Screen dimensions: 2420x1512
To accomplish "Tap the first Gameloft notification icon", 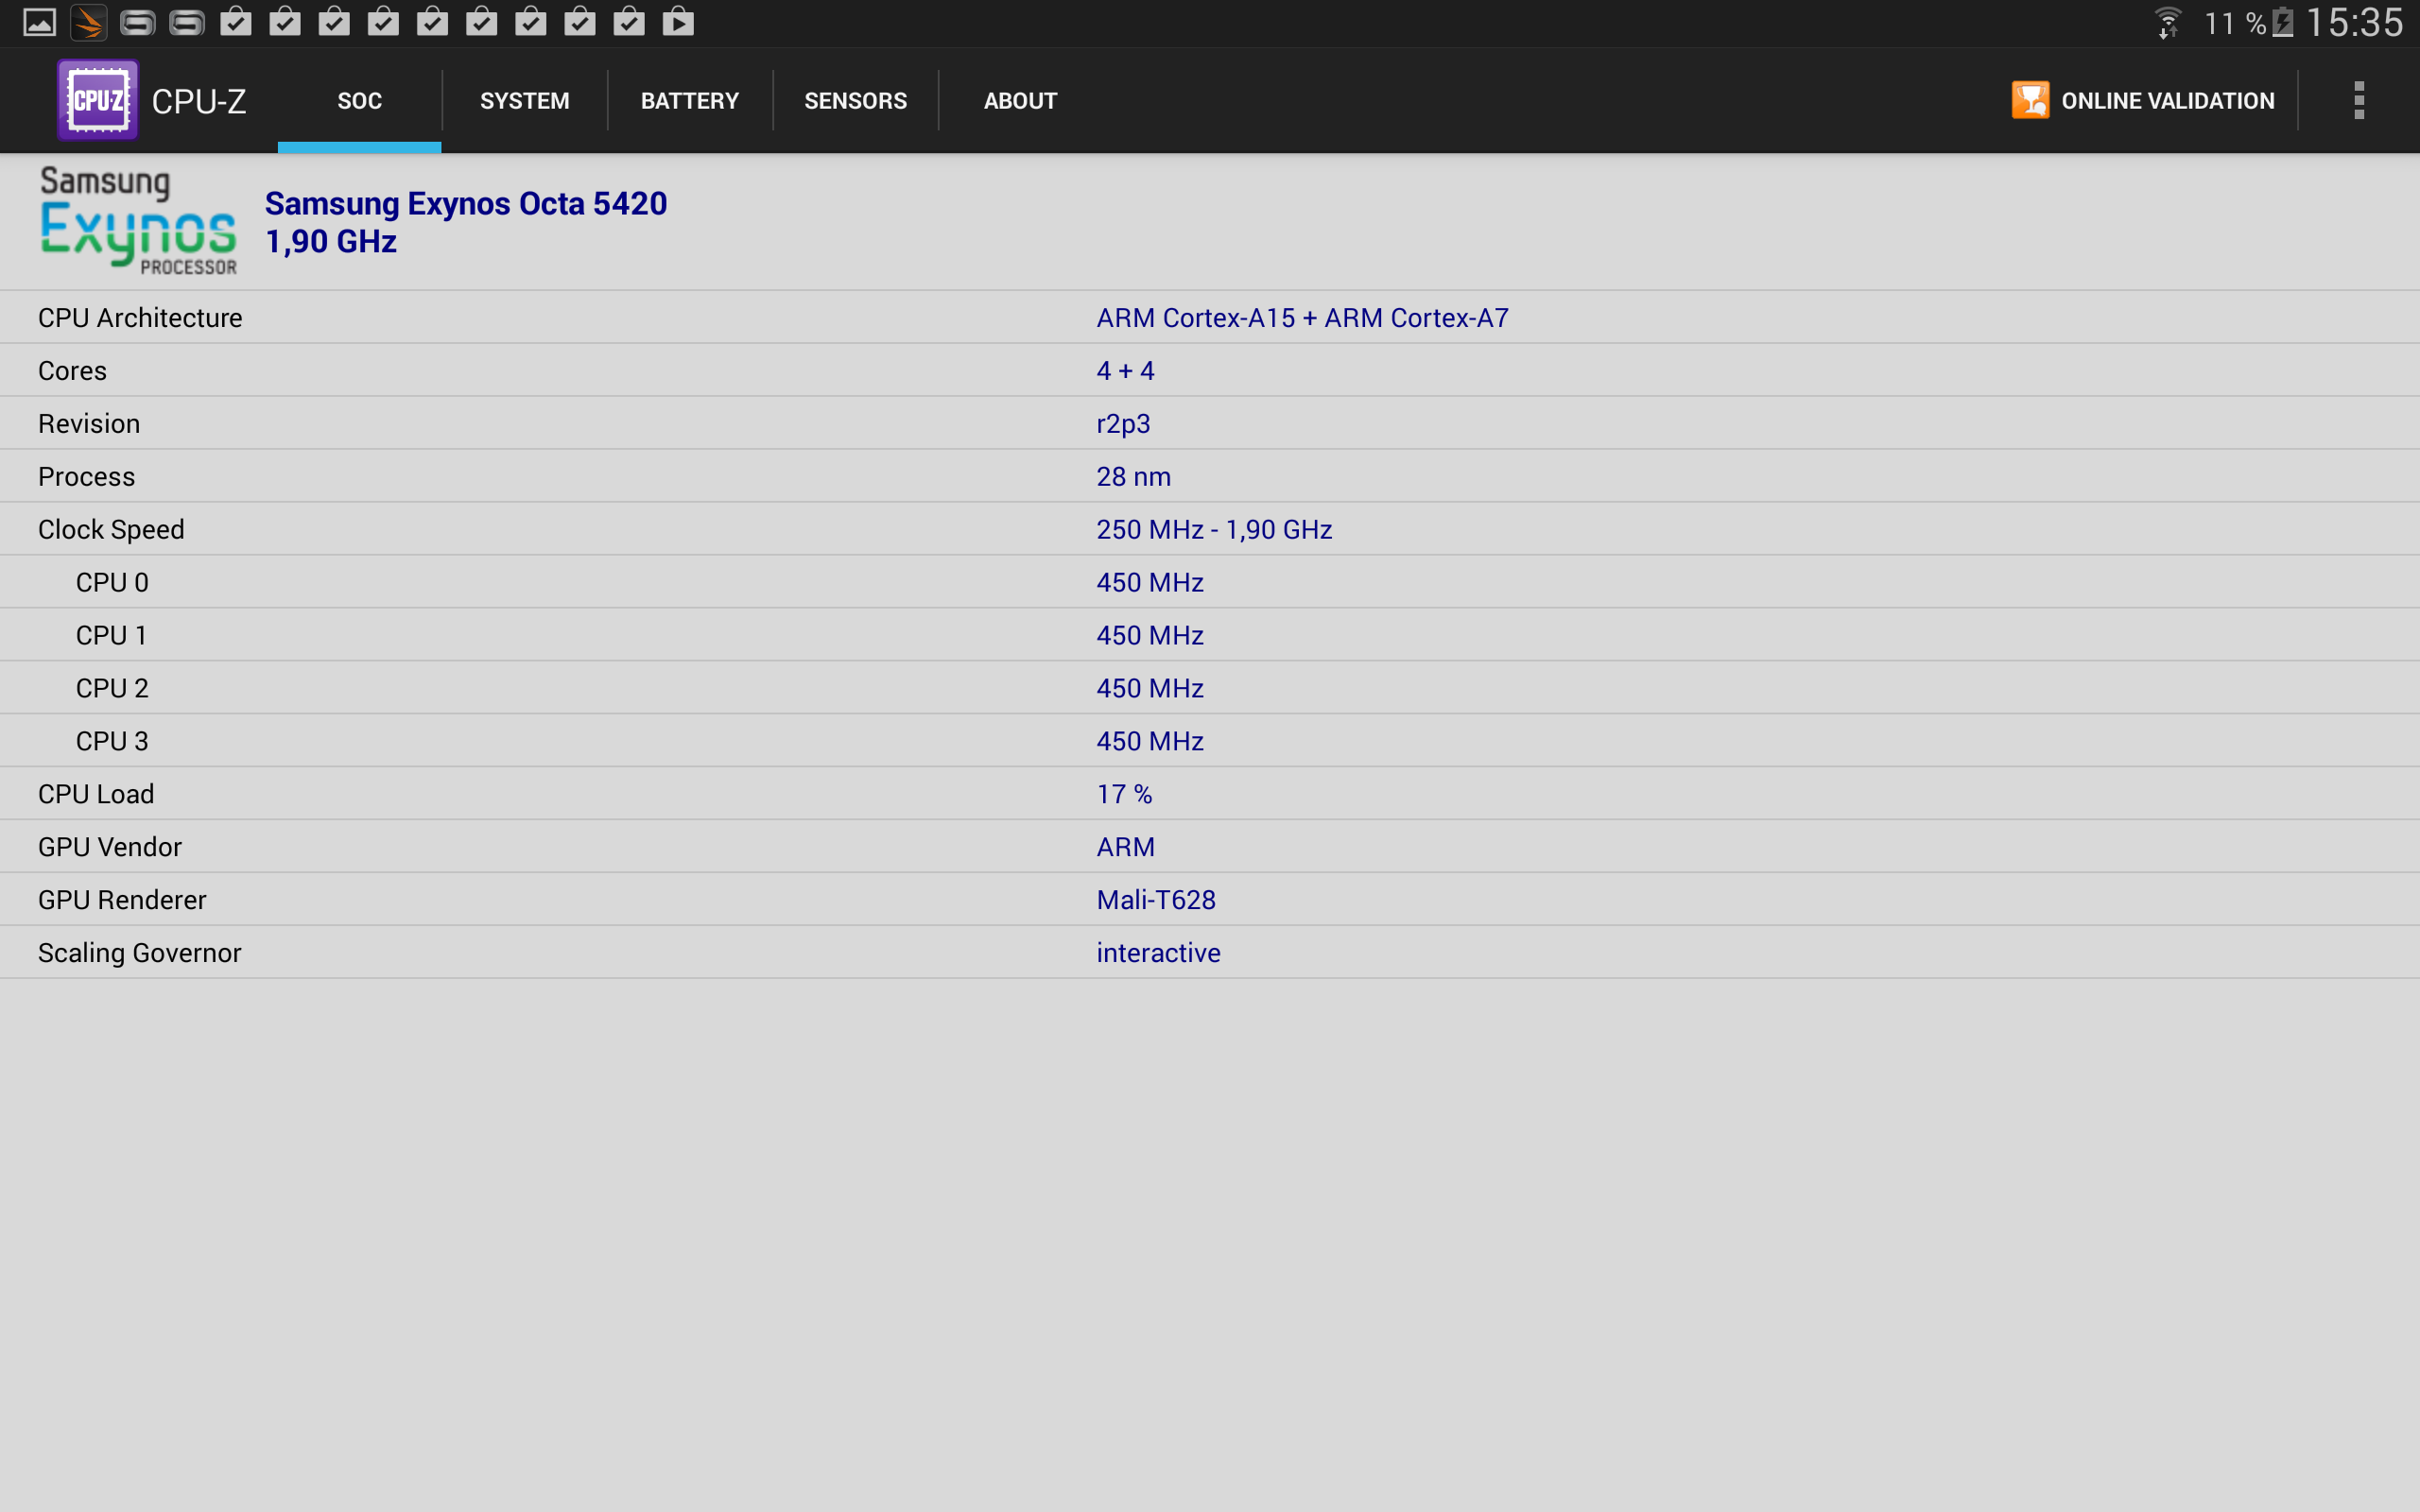I will [x=137, y=22].
